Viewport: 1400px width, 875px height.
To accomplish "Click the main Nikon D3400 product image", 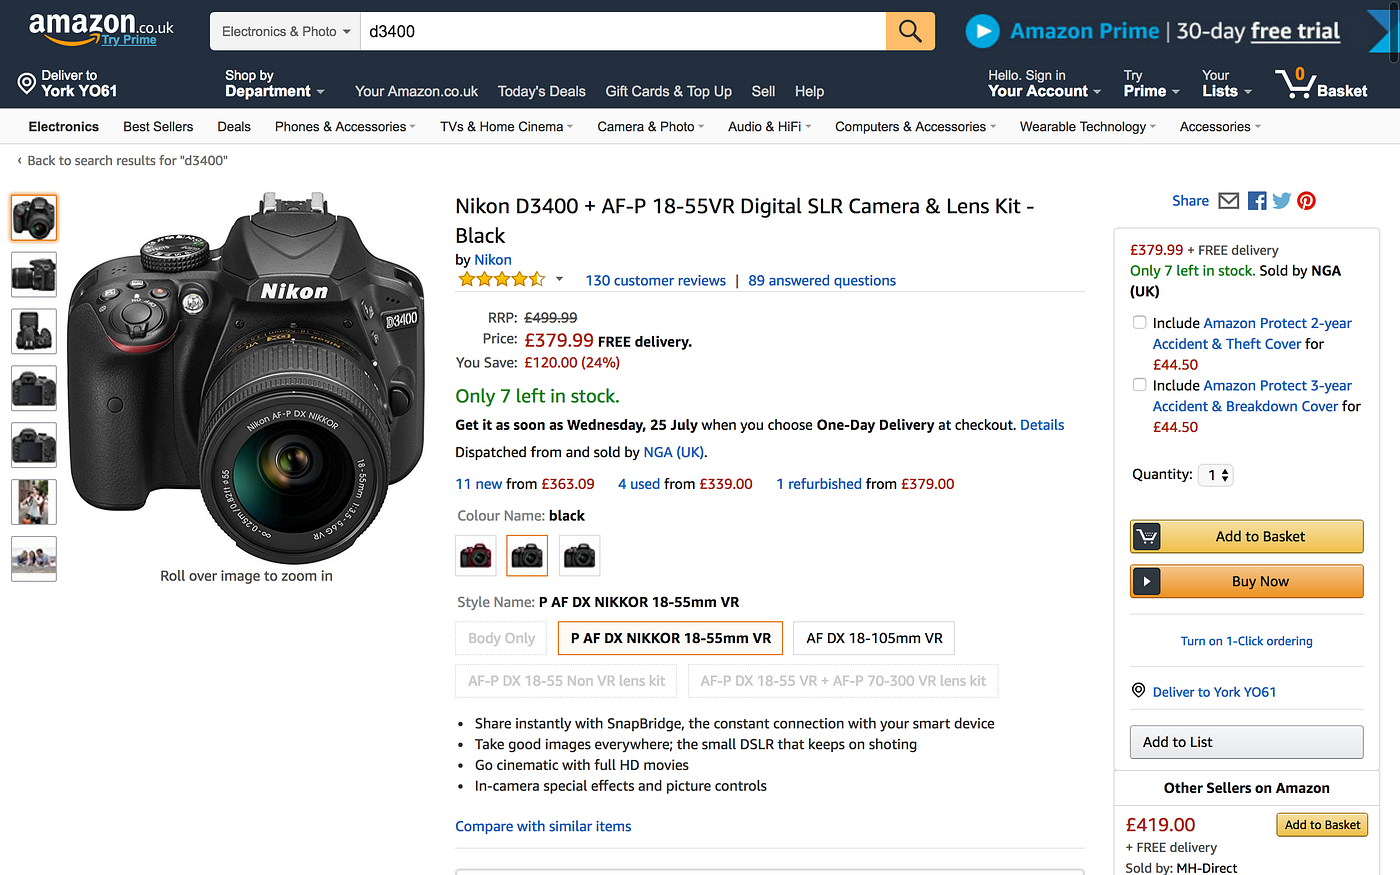I will (x=244, y=377).
